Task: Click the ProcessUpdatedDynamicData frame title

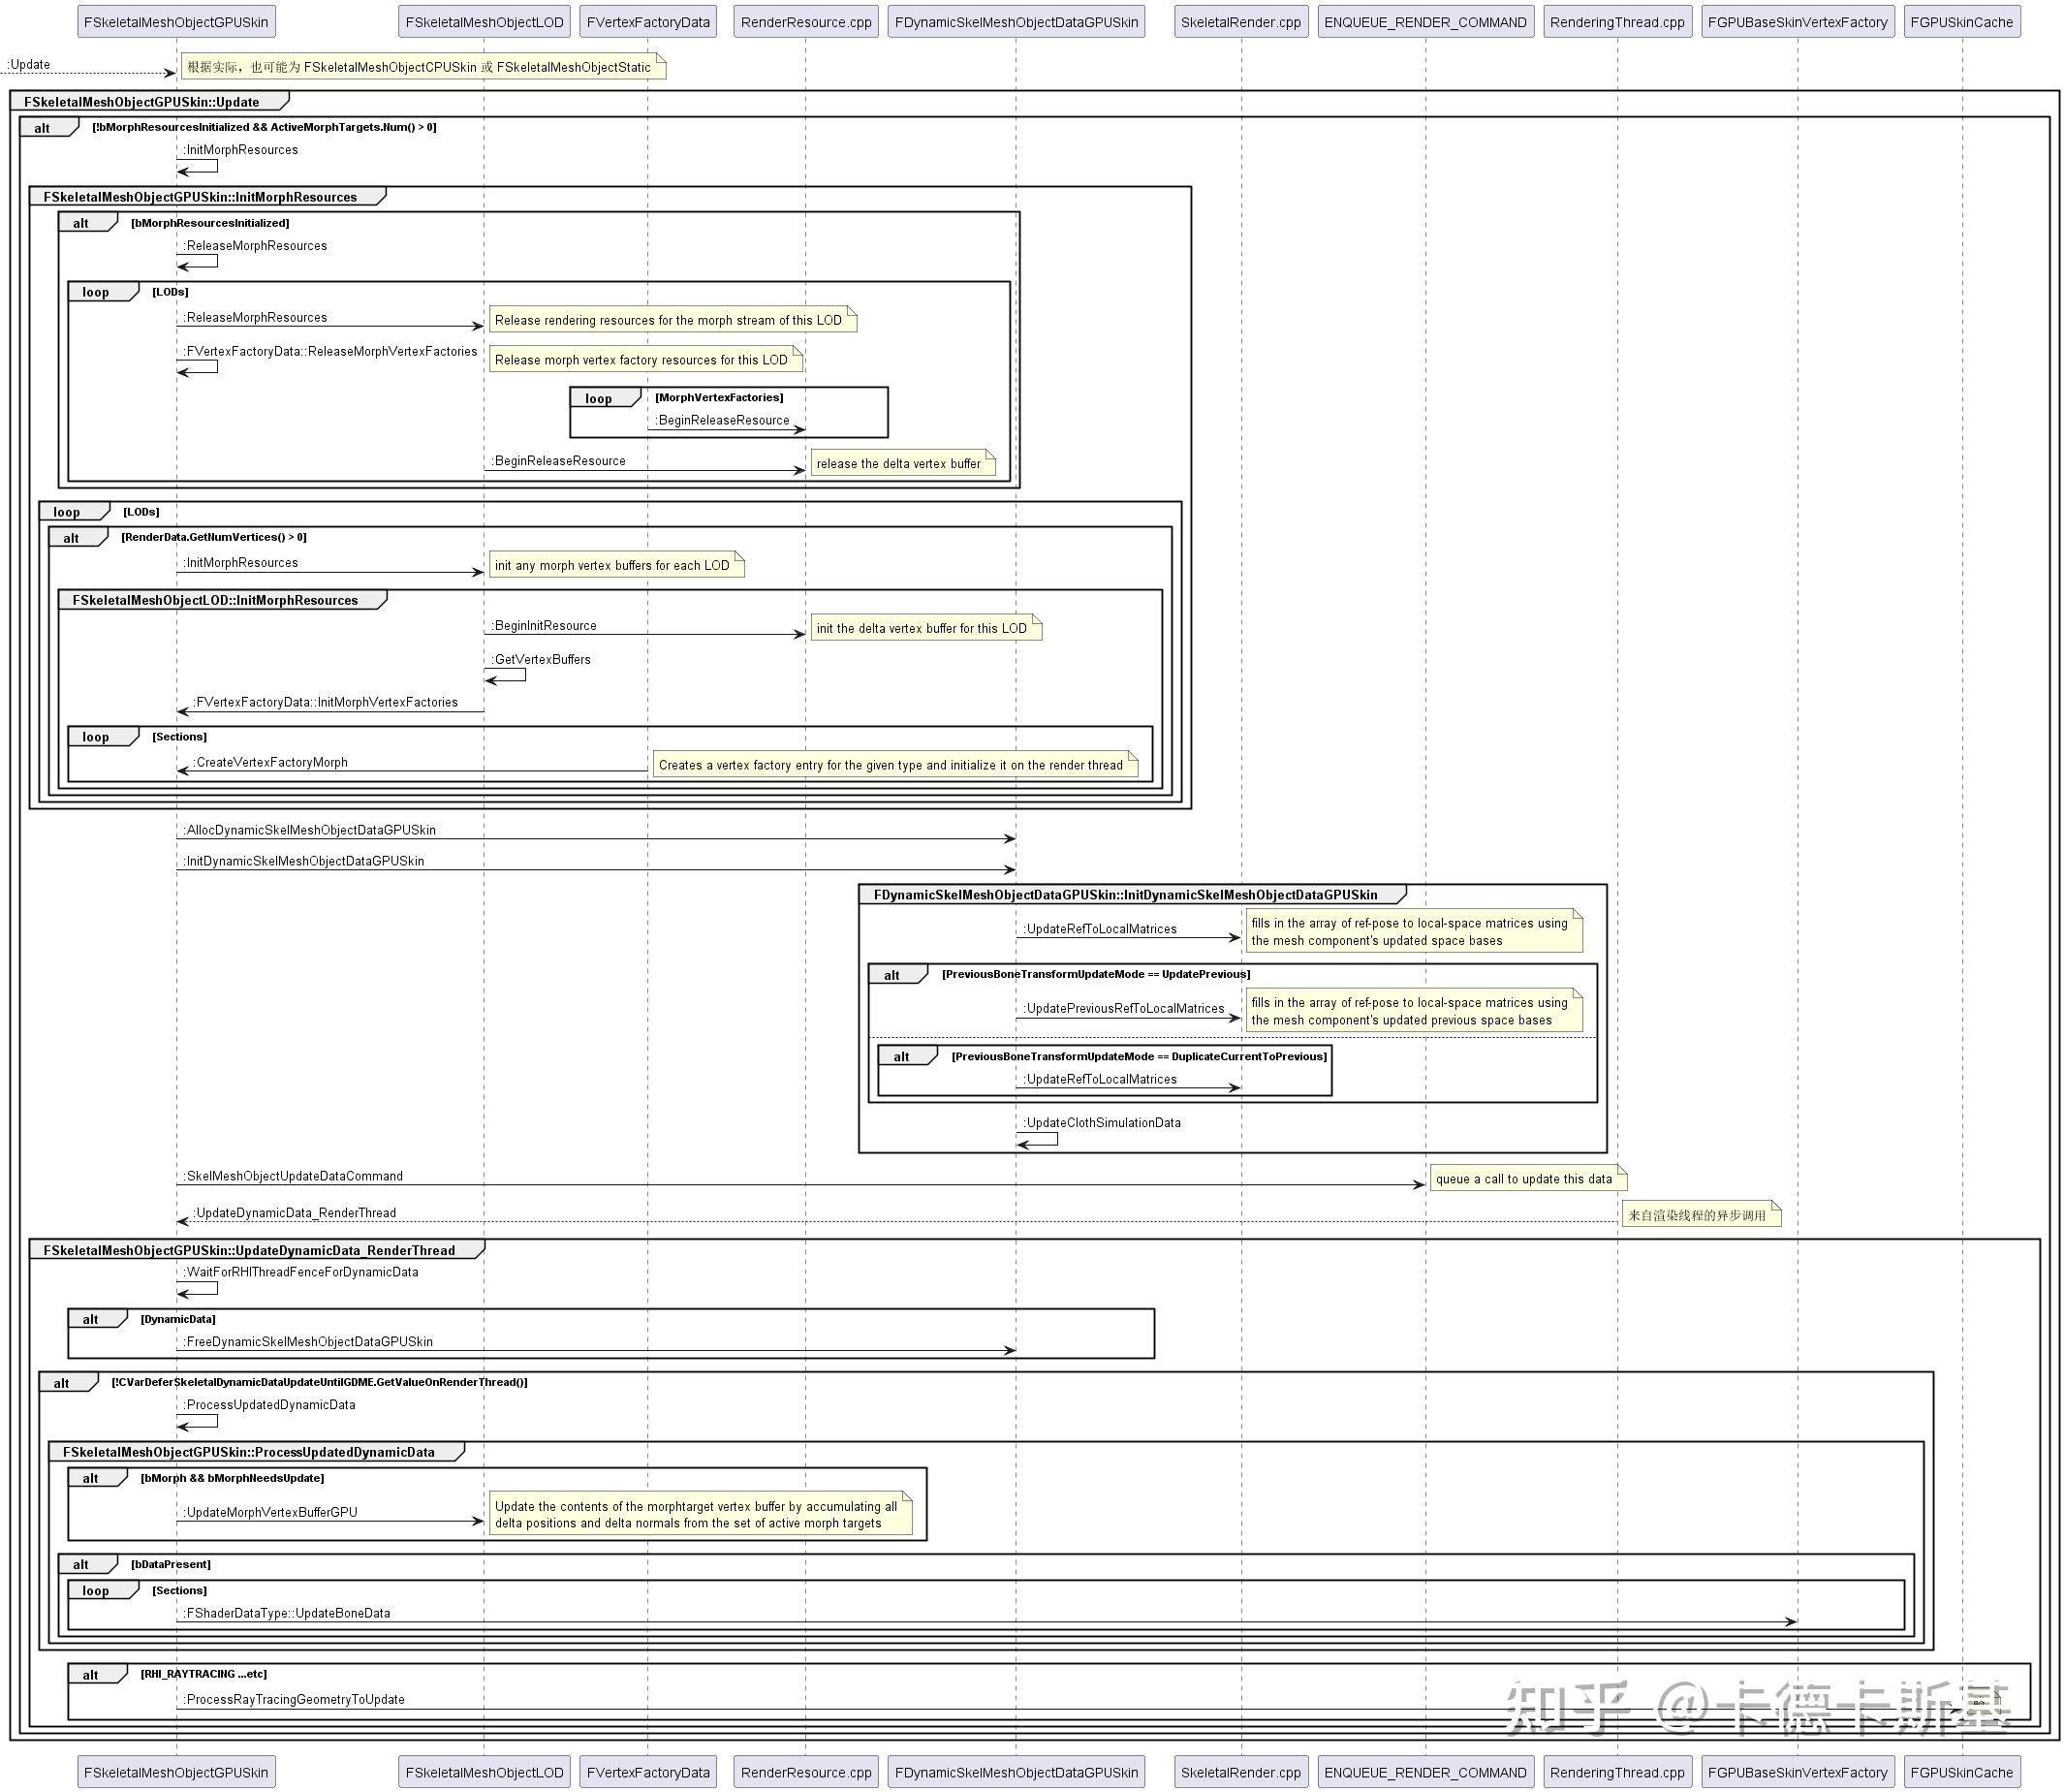Action: [x=248, y=1452]
